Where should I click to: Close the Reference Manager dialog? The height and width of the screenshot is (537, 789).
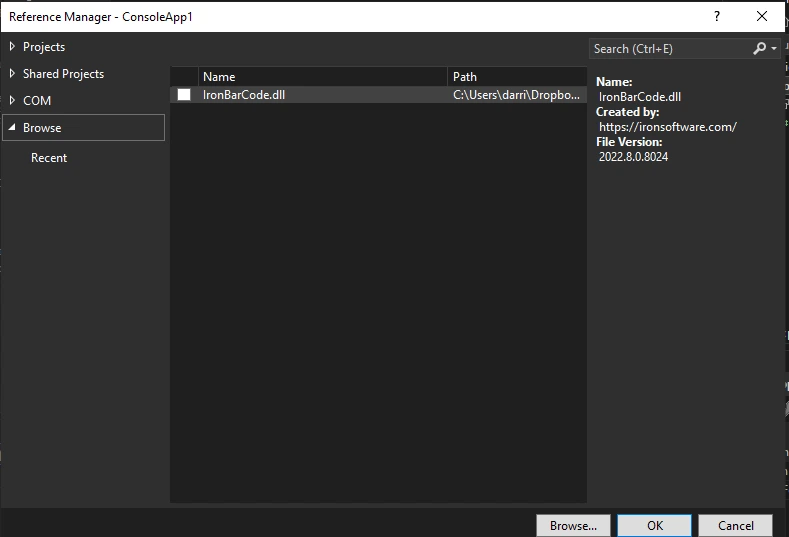[x=763, y=17]
